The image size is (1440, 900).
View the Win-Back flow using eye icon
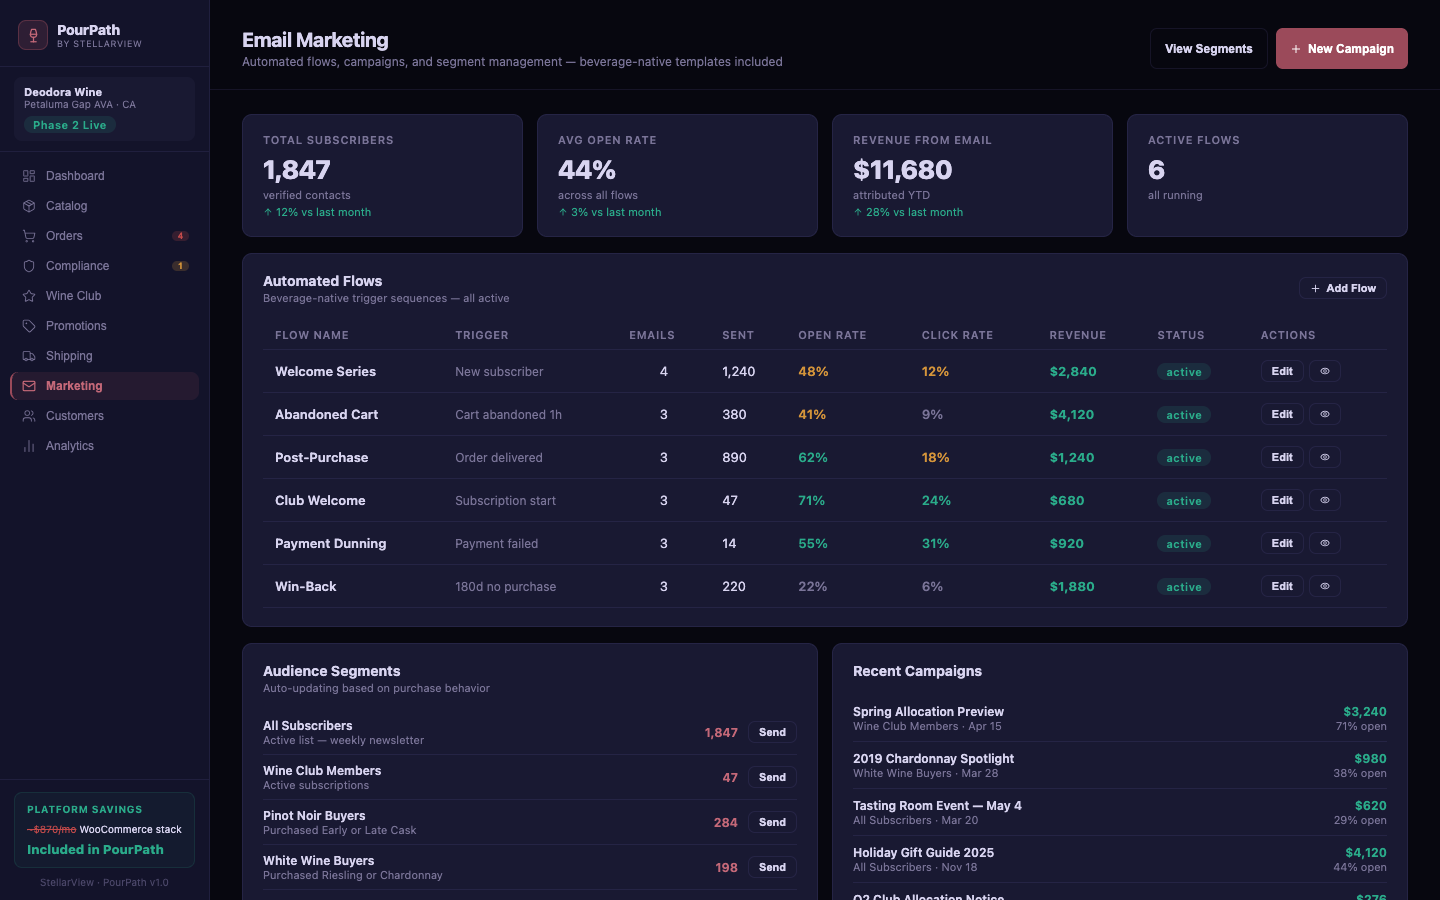pyautogui.click(x=1325, y=586)
